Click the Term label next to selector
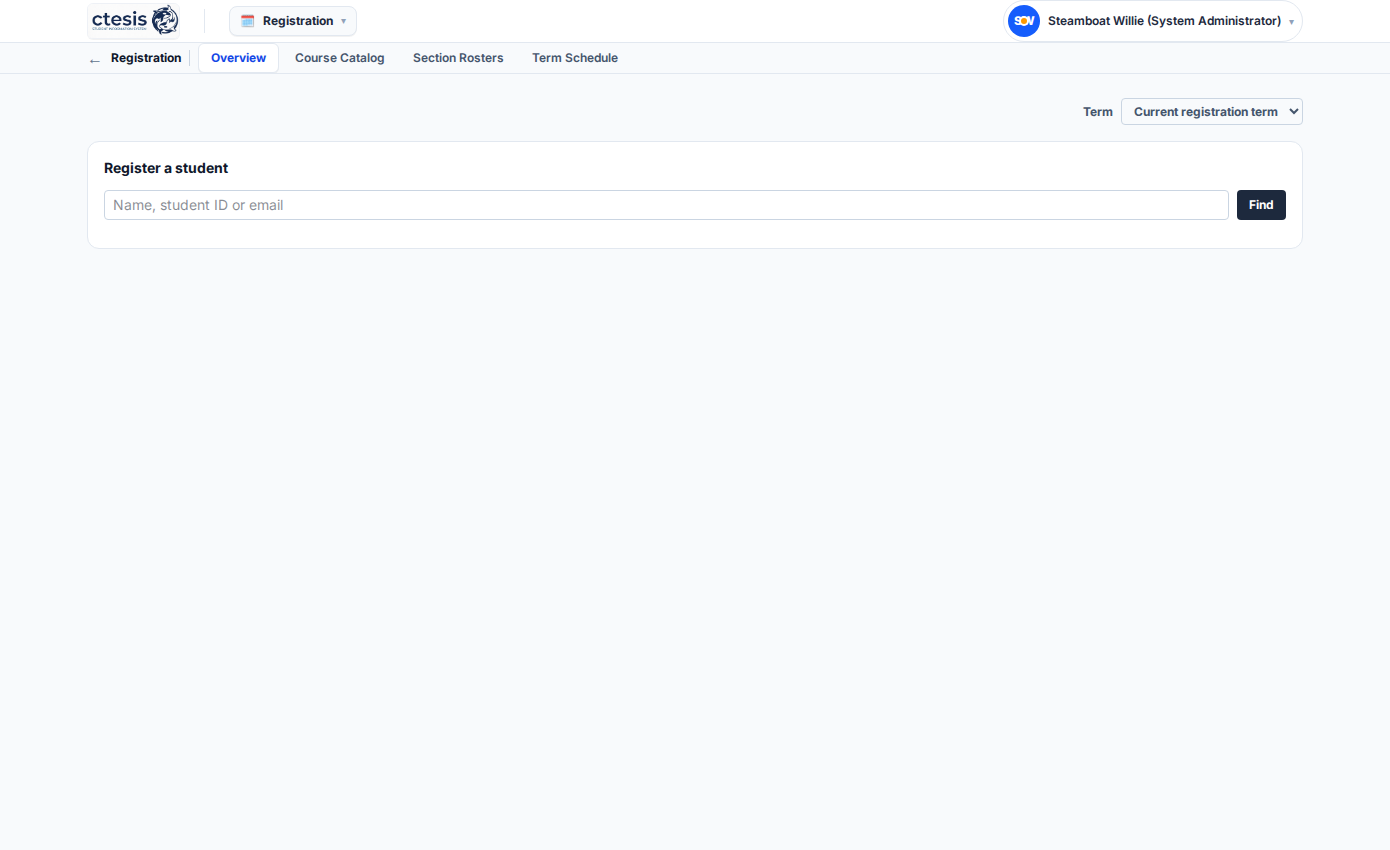The width and height of the screenshot is (1390, 850). 1098,112
